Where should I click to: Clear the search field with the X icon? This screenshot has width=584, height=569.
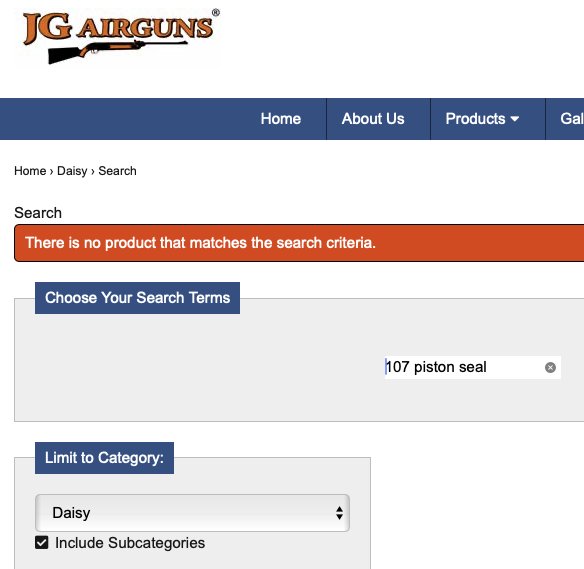(550, 368)
